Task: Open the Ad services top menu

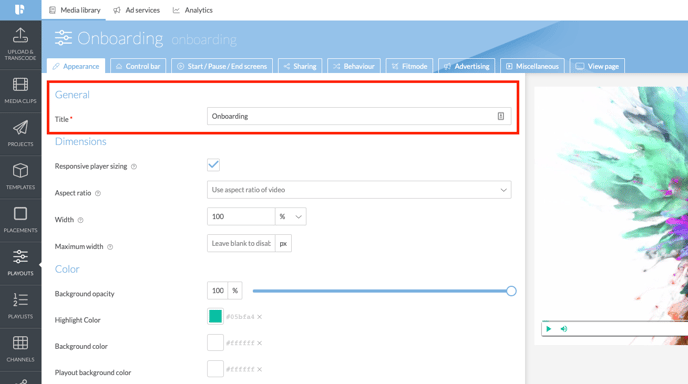Action: pos(136,10)
